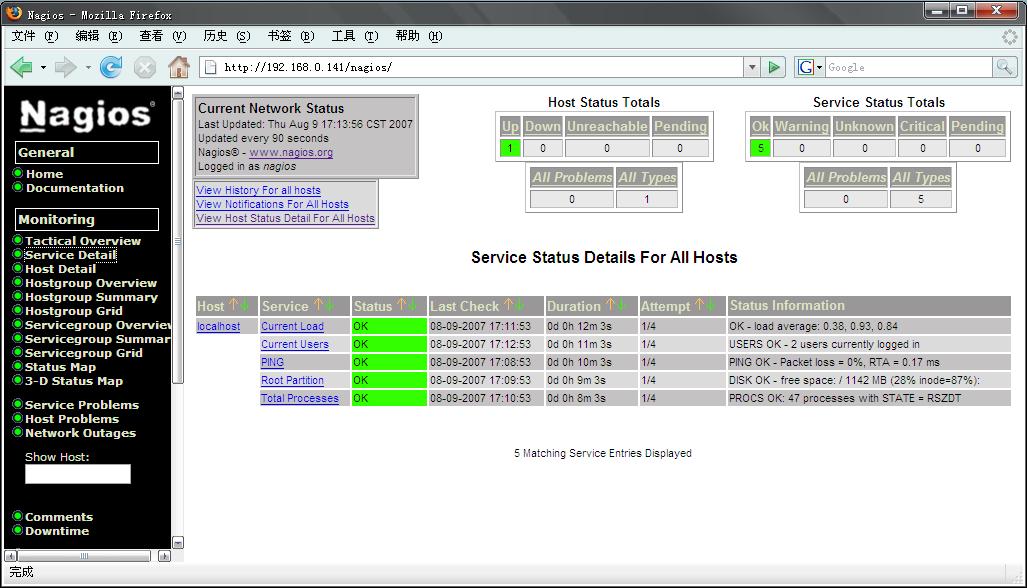
Task: Click the magnifier search button
Action: [x=1004, y=67]
